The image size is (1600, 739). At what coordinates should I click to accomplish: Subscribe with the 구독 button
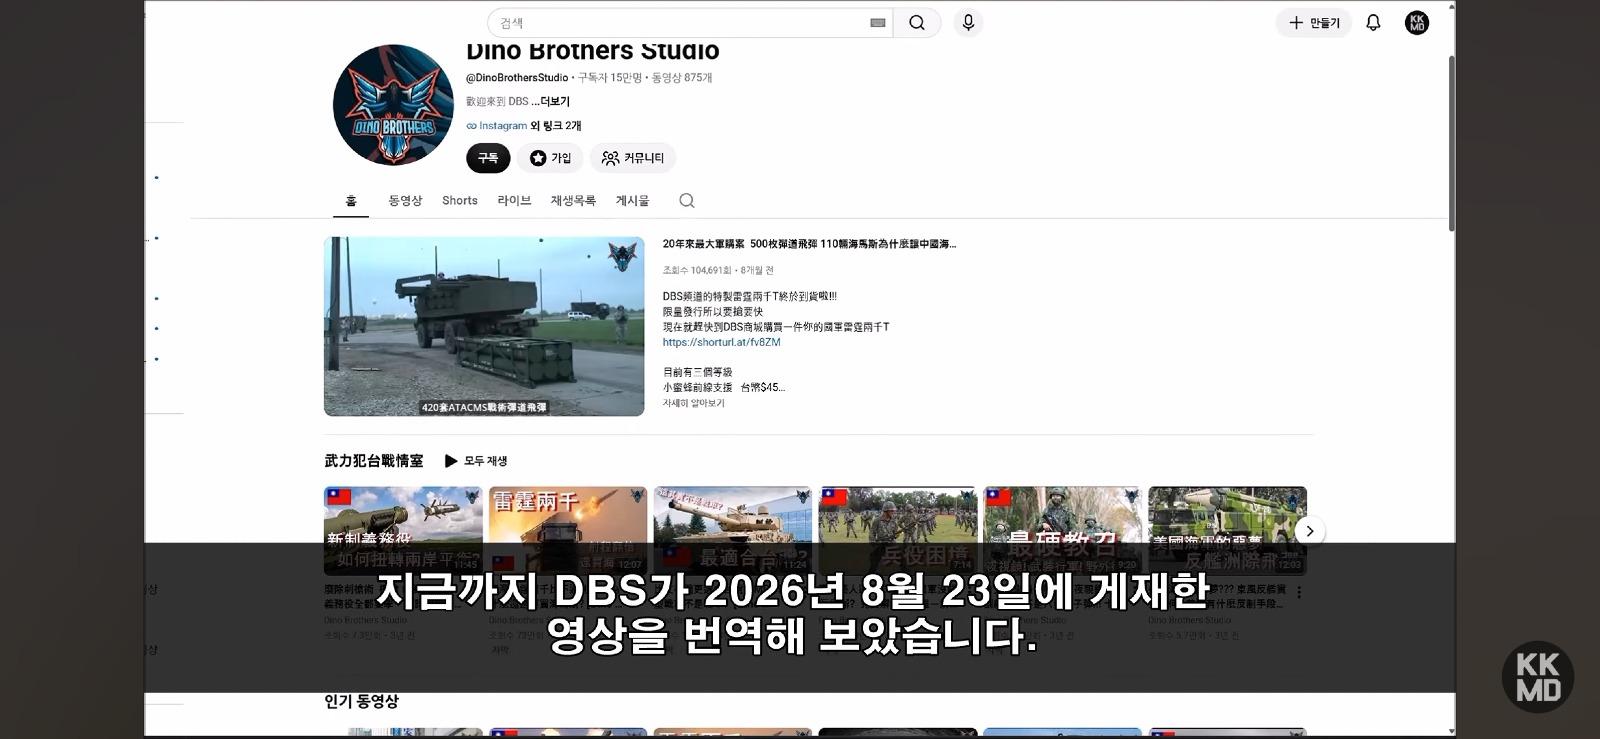[488, 158]
